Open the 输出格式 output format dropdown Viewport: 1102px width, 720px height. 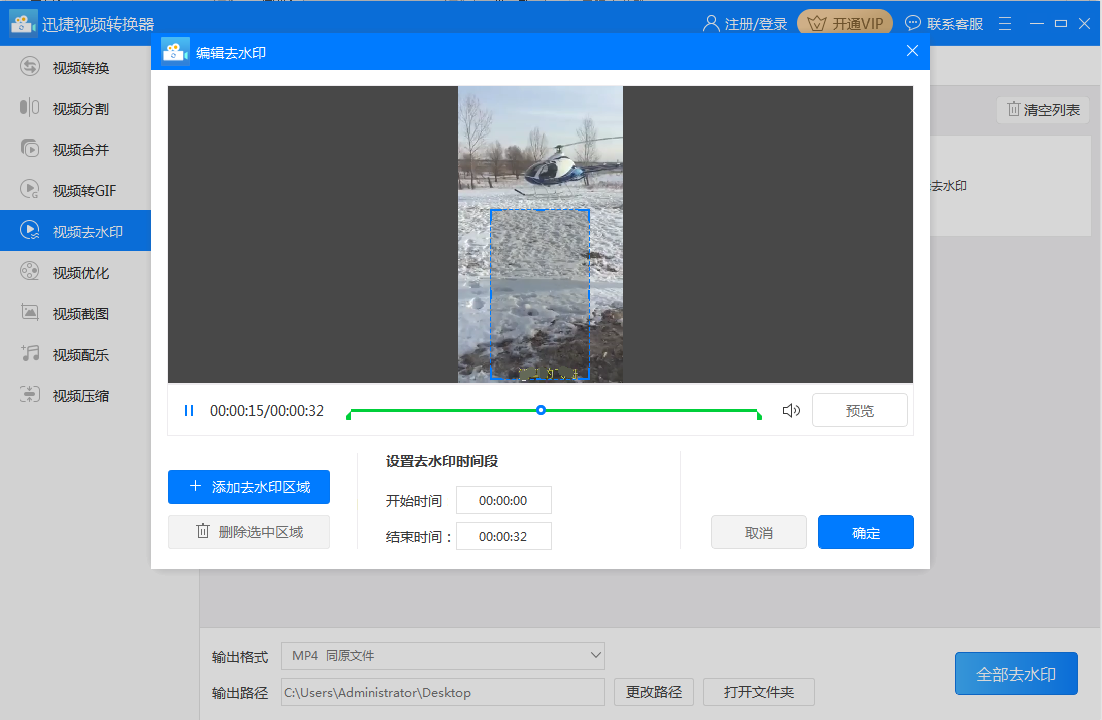tap(443, 656)
